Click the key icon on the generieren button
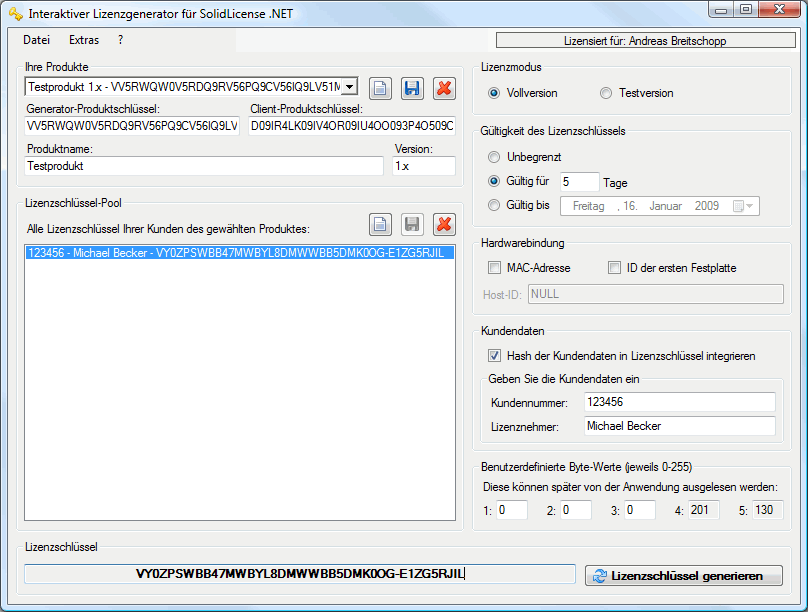 pos(600,575)
